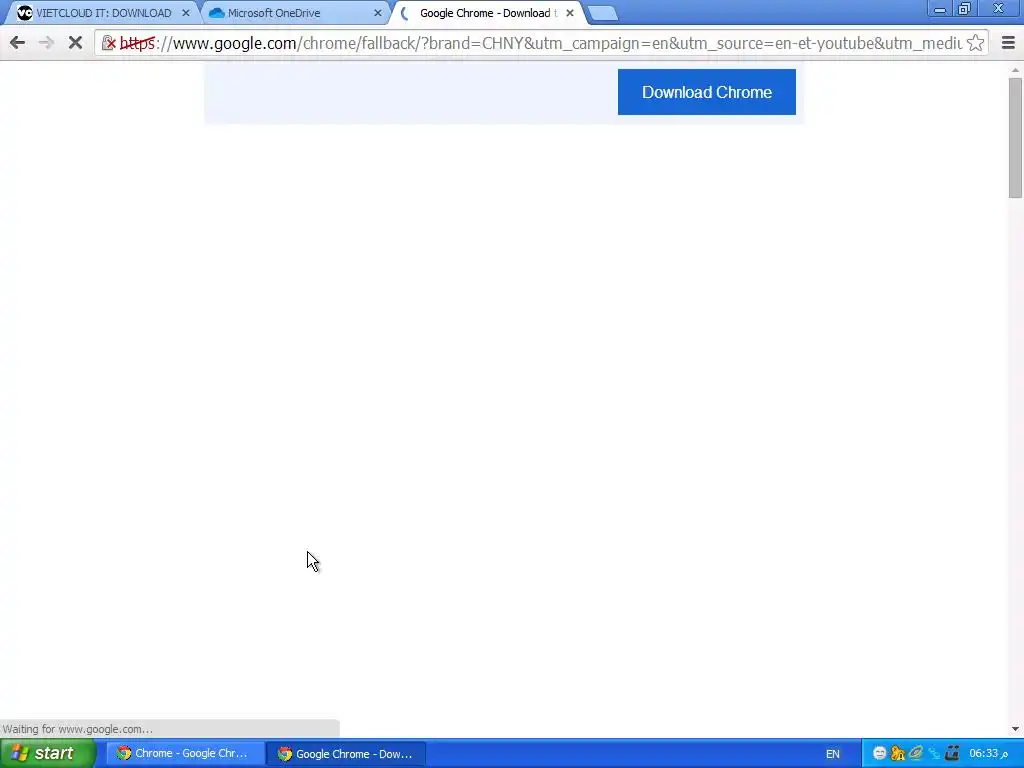The image size is (1024, 768).
Task: Click the green oval tray icon
Action: point(916,754)
